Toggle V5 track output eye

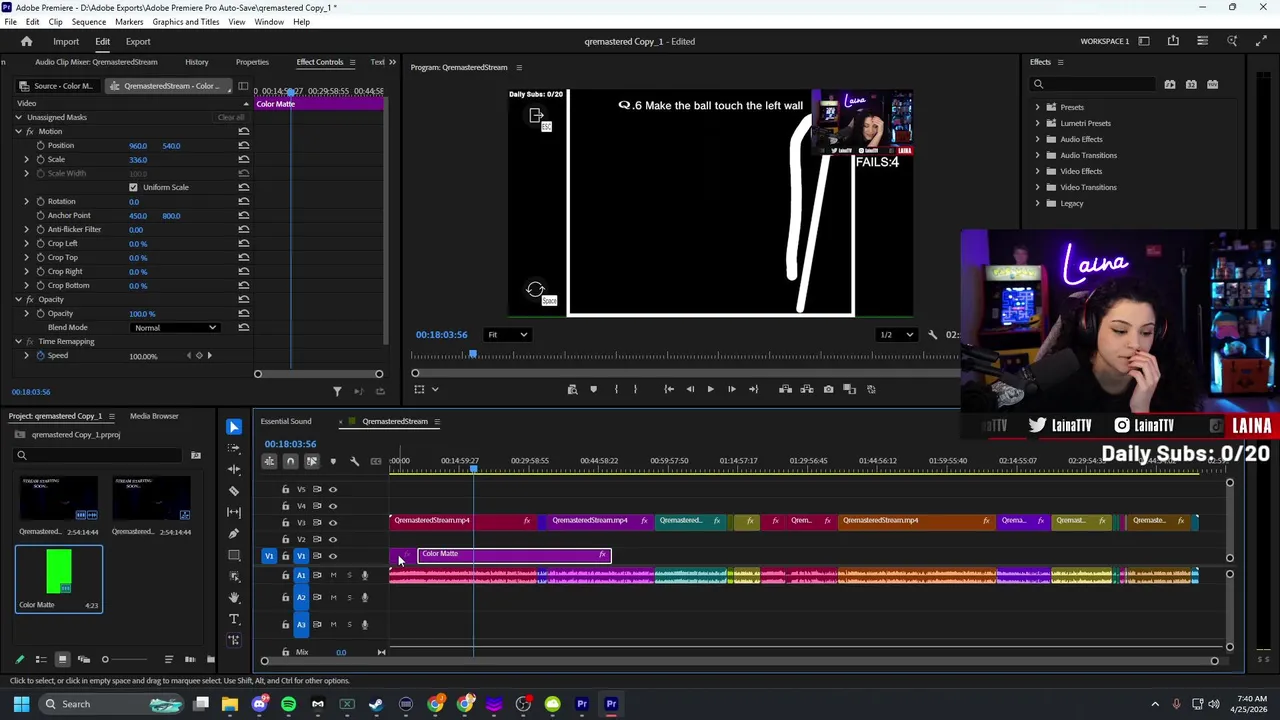[x=333, y=490]
